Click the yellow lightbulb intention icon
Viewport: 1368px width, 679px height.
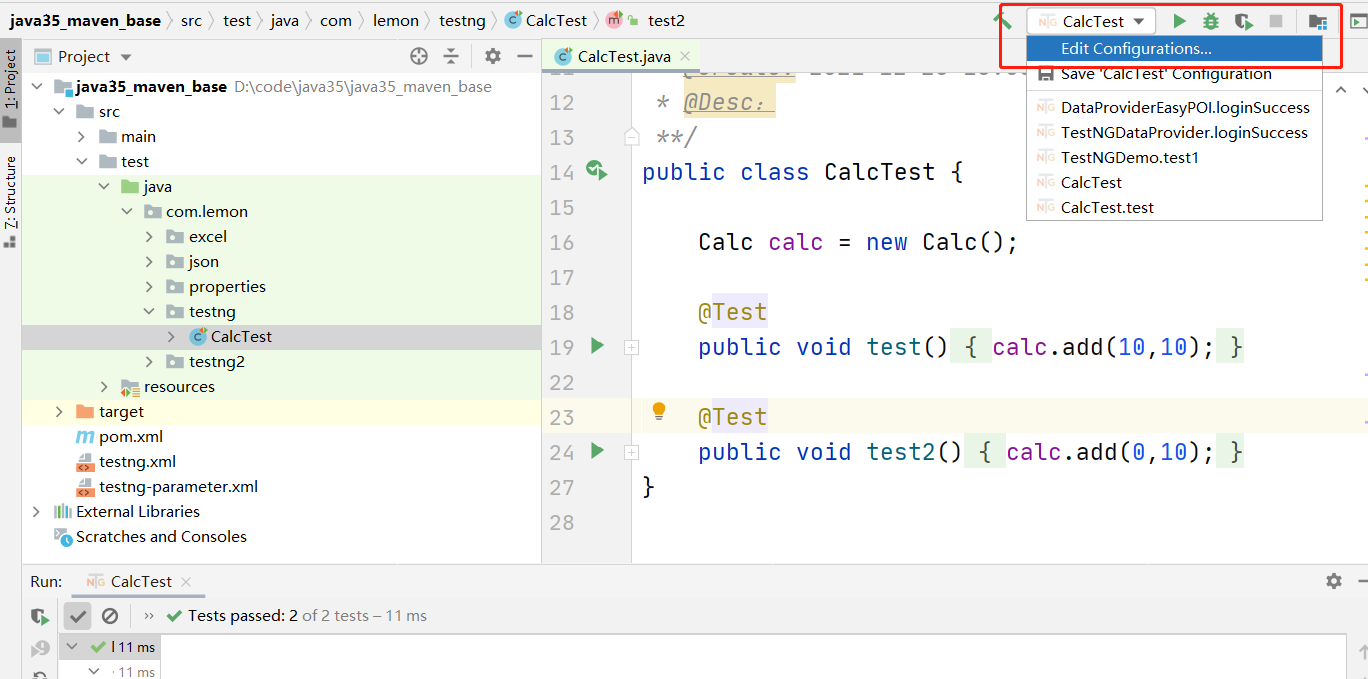click(x=659, y=411)
